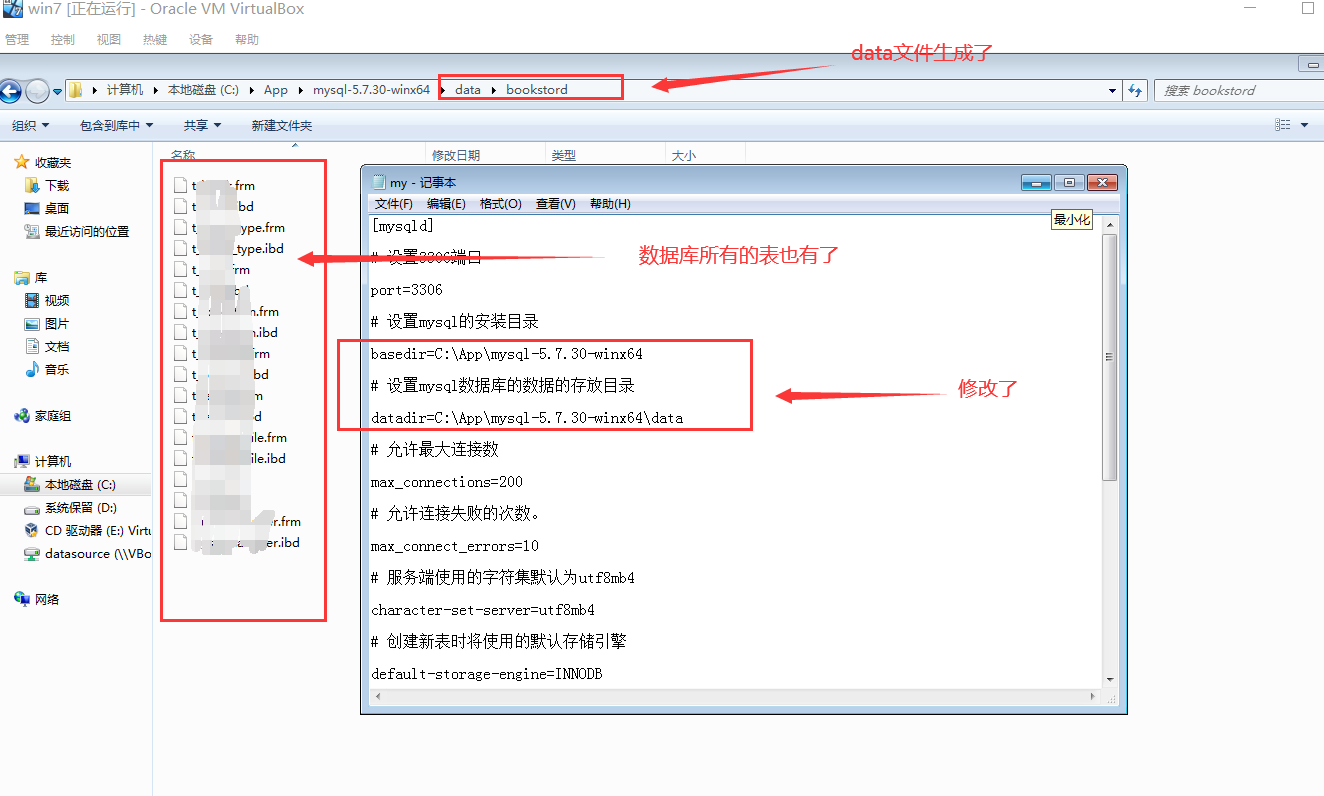Open 文档 library
The width and height of the screenshot is (1324, 796).
pos(57,346)
